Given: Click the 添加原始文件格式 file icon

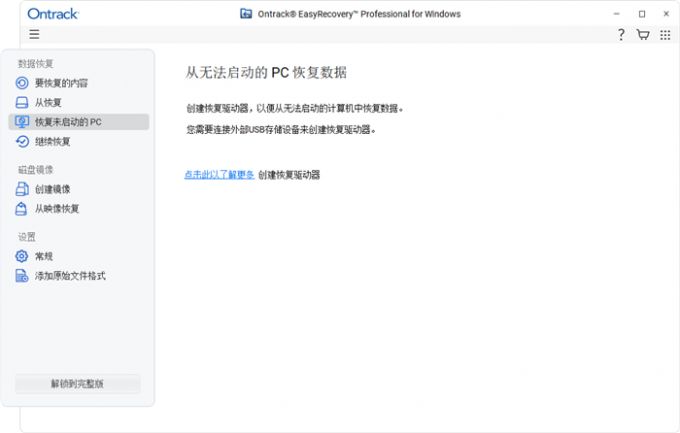Looking at the screenshot, I should [22, 276].
